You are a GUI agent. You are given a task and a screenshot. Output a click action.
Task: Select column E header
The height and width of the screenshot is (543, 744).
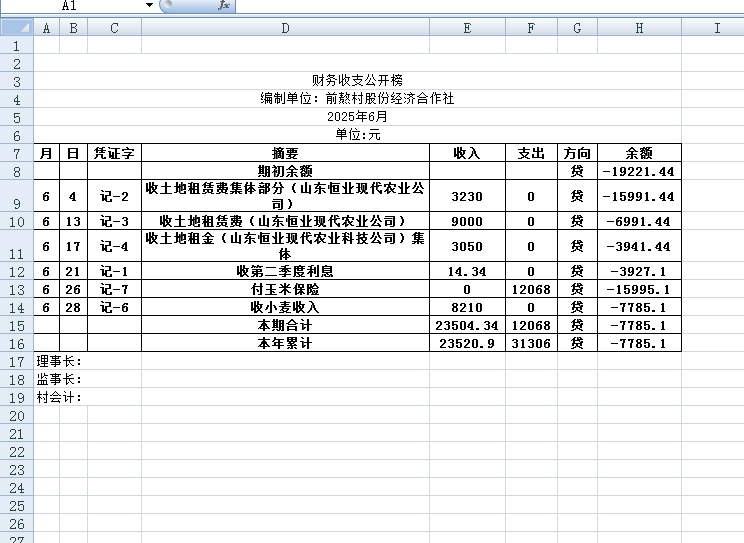tap(467, 28)
